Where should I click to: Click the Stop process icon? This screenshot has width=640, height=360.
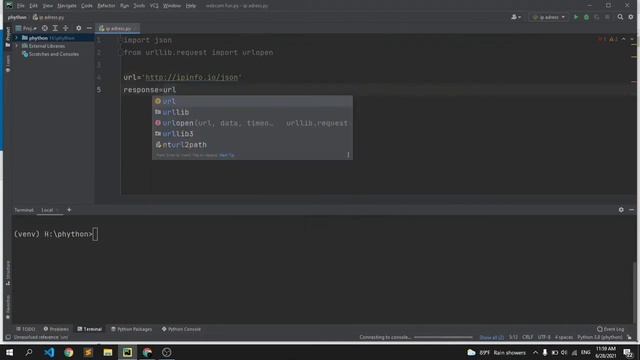click(x=607, y=17)
